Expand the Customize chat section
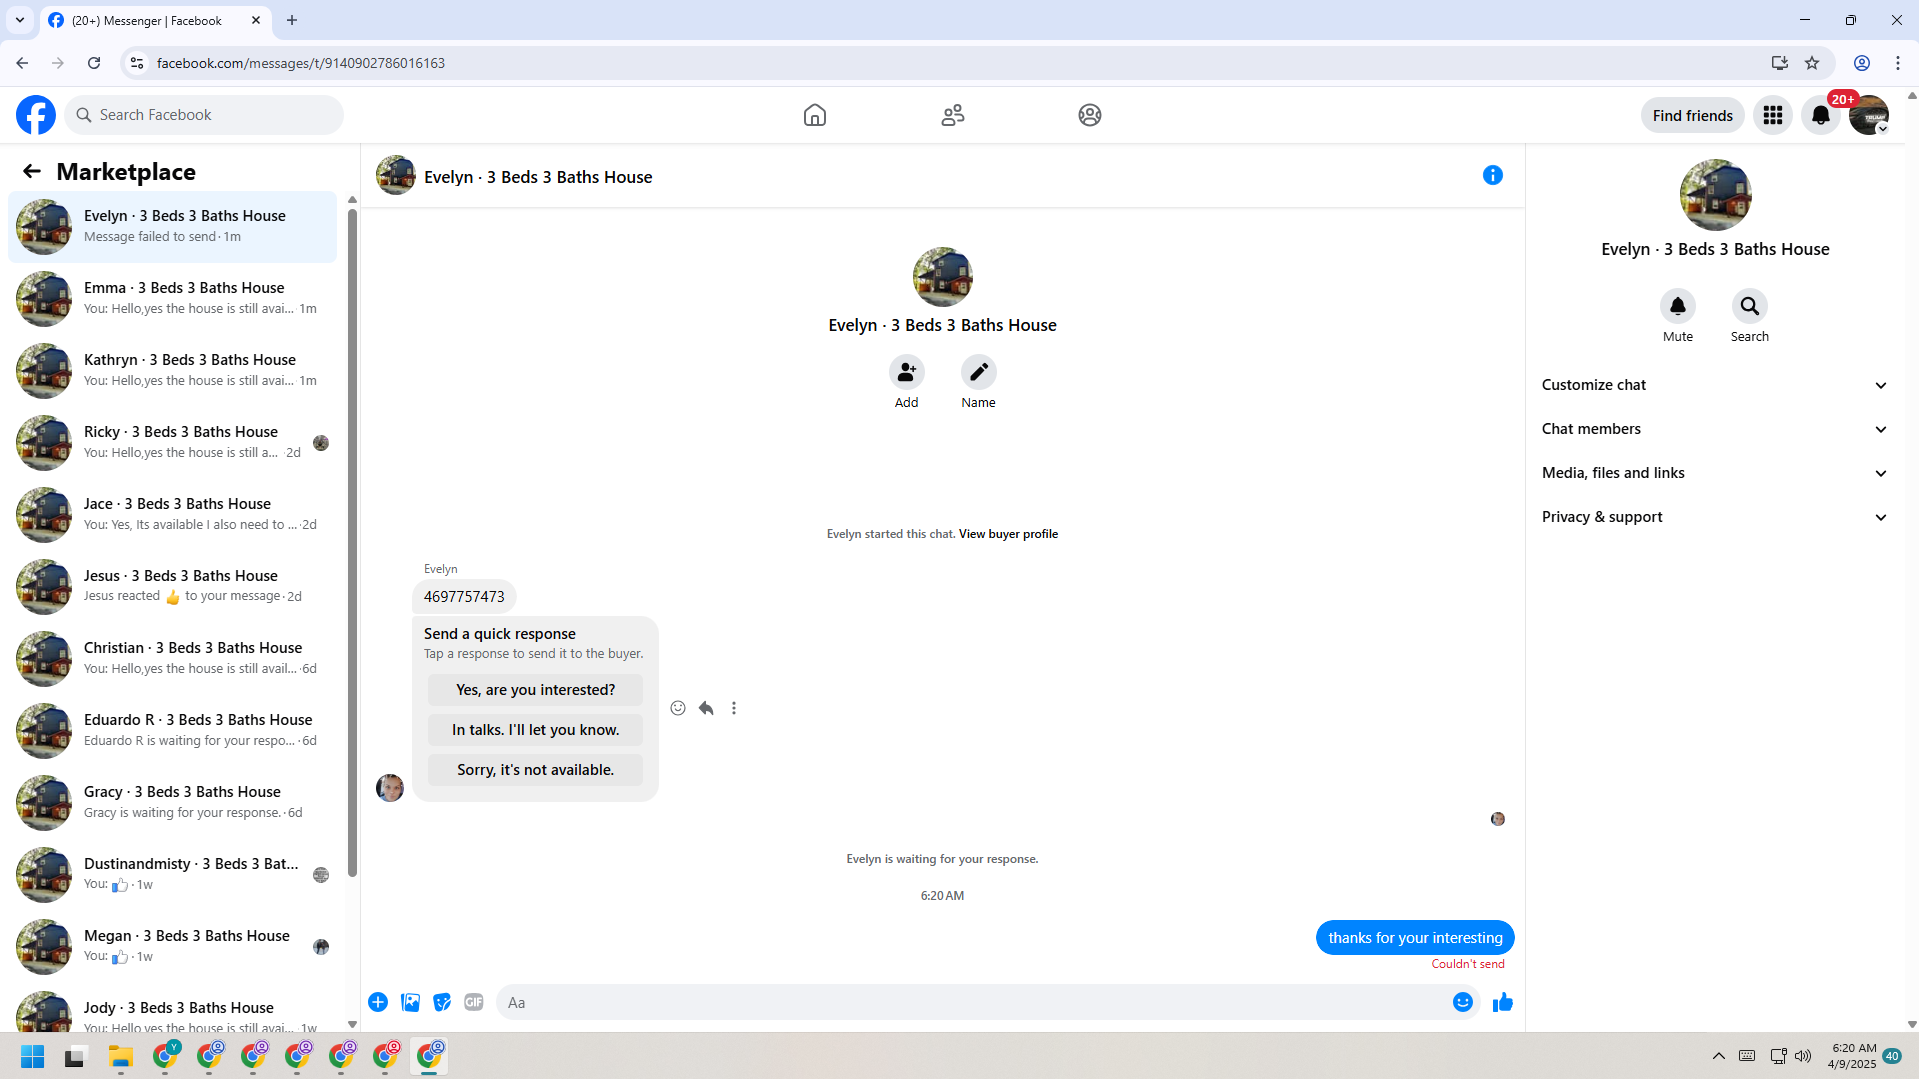 (x=1715, y=385)
